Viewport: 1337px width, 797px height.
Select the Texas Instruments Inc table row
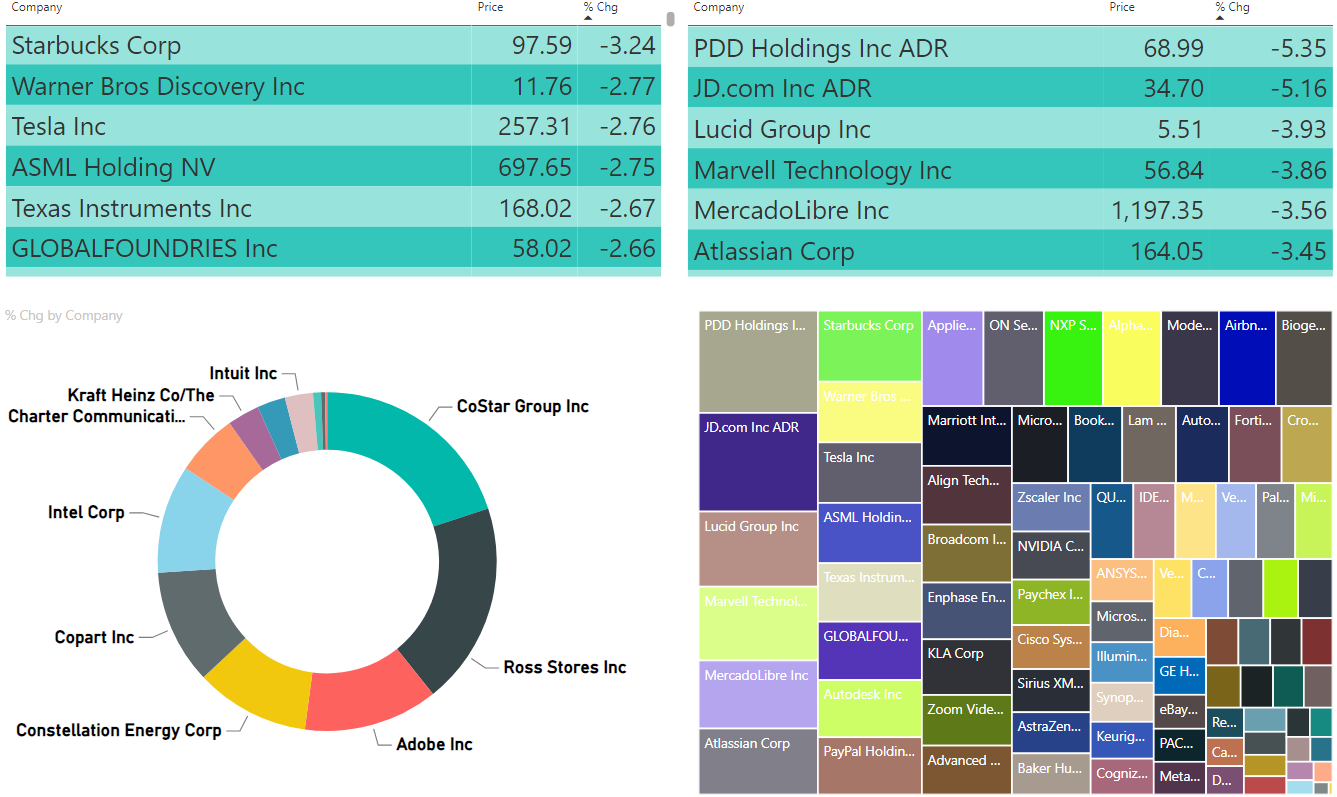(333, 208)
